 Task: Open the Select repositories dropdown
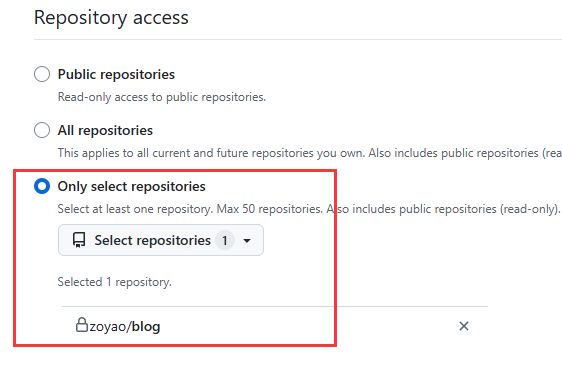click(x=161, y=240)
